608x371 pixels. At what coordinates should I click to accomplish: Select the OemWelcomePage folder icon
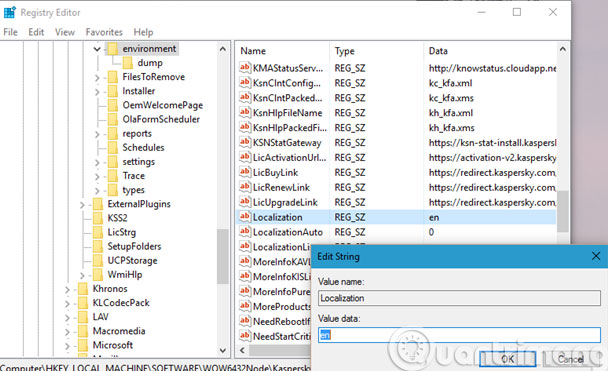(112, 105)
